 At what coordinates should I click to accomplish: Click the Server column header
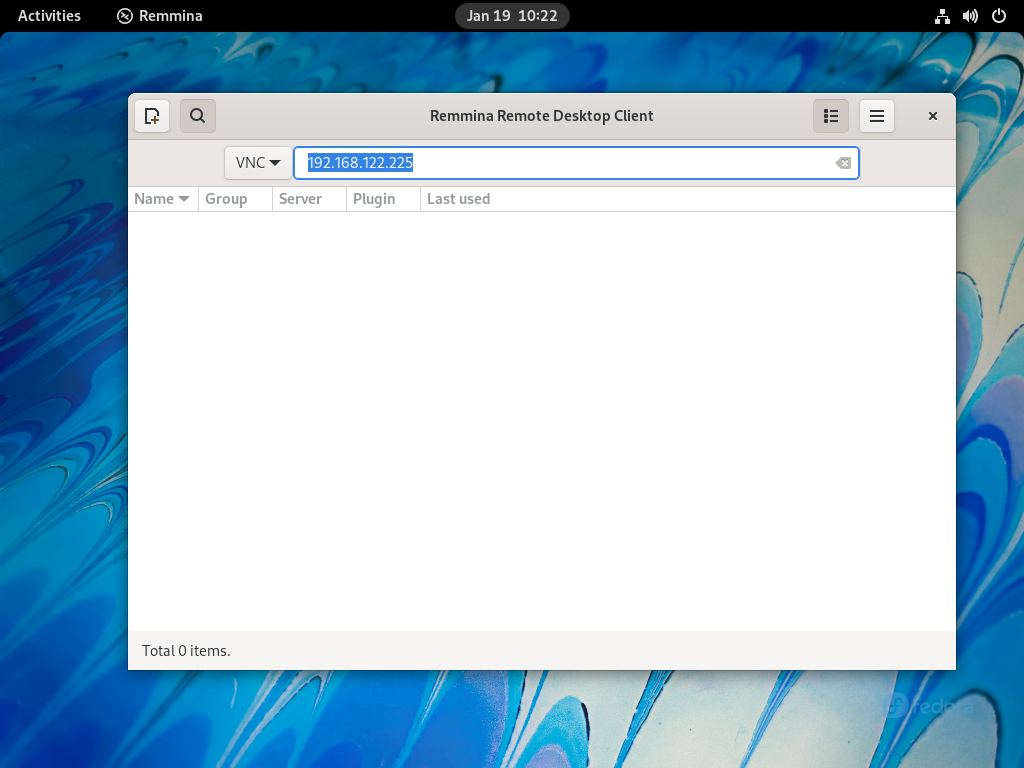tap(309, 199)
